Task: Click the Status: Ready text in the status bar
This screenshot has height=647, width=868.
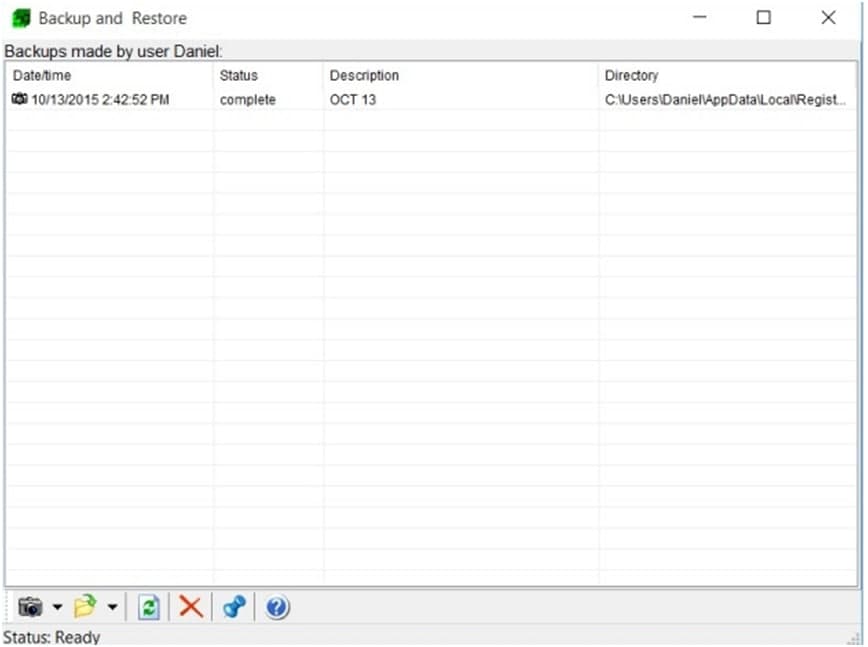Action: tap(51, 637)
